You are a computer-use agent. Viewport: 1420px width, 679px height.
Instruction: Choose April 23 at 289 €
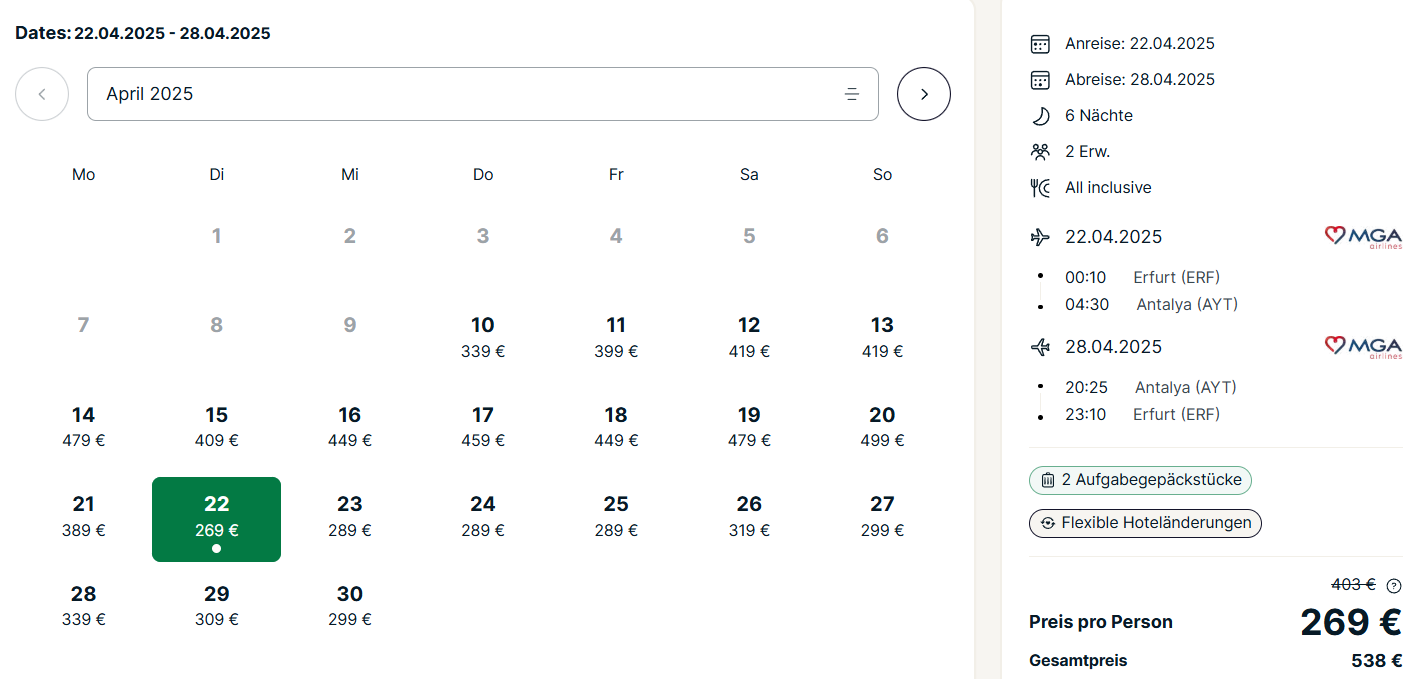click(x=350, y=516)
